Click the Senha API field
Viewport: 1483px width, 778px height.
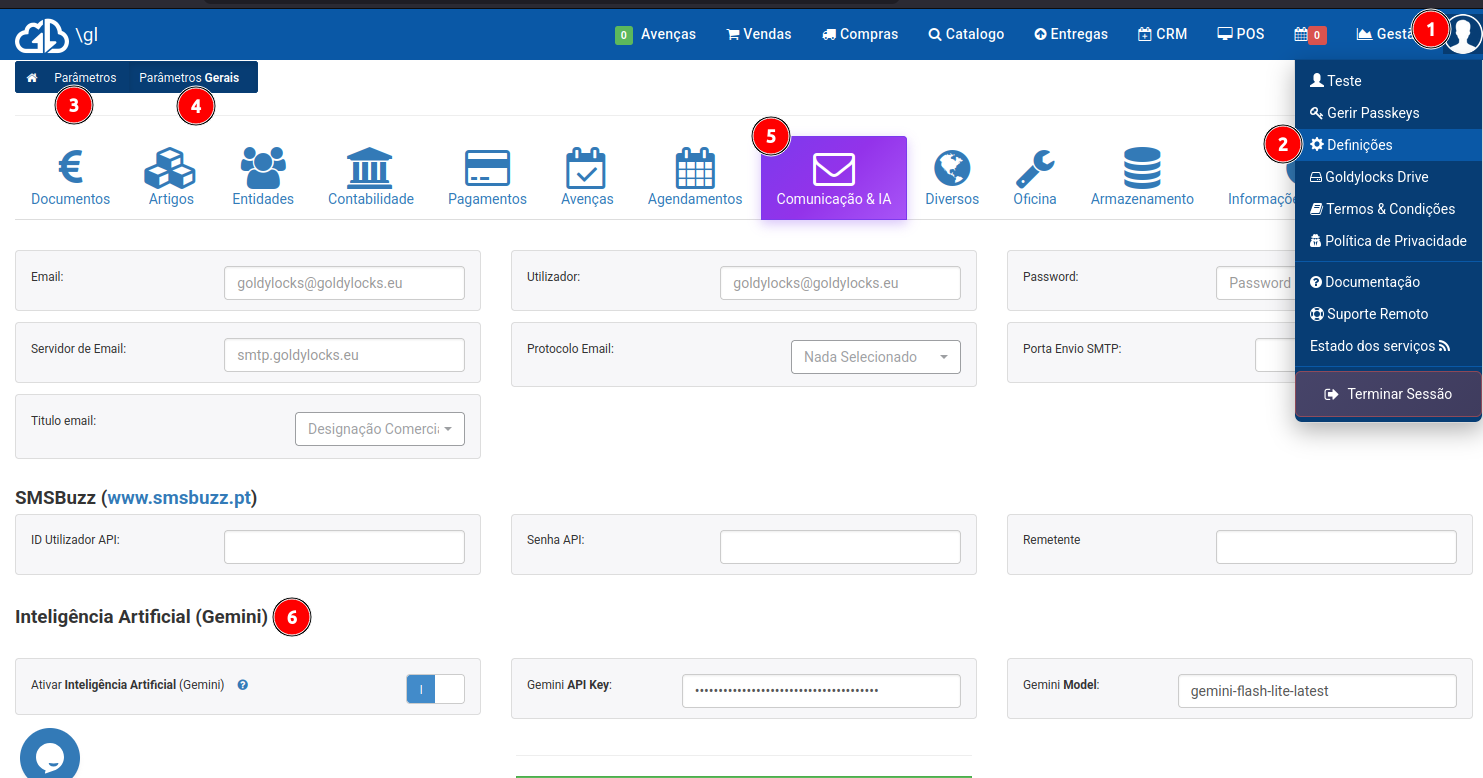tap(840, 547)
